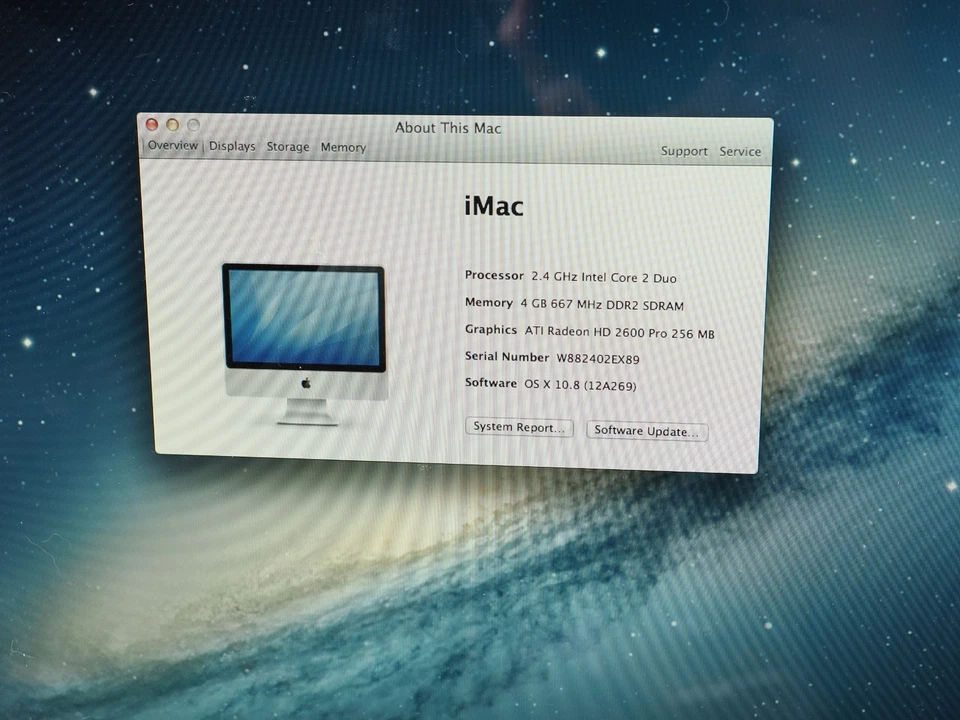Start Software Update

point(646,431)
